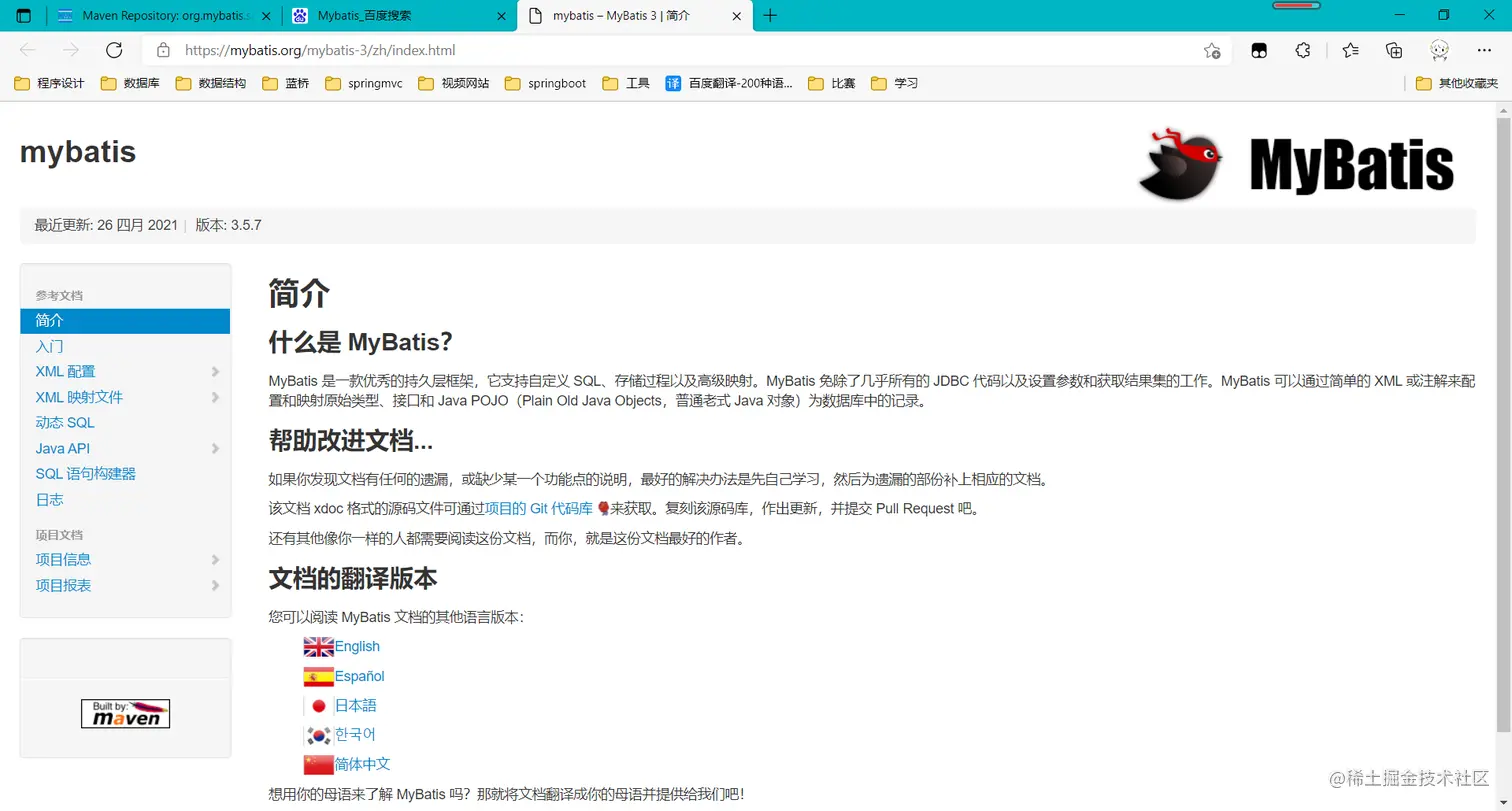Select 简介 in sidebar
This screenshot has height=811, width=1512.
tap(125, 321)
